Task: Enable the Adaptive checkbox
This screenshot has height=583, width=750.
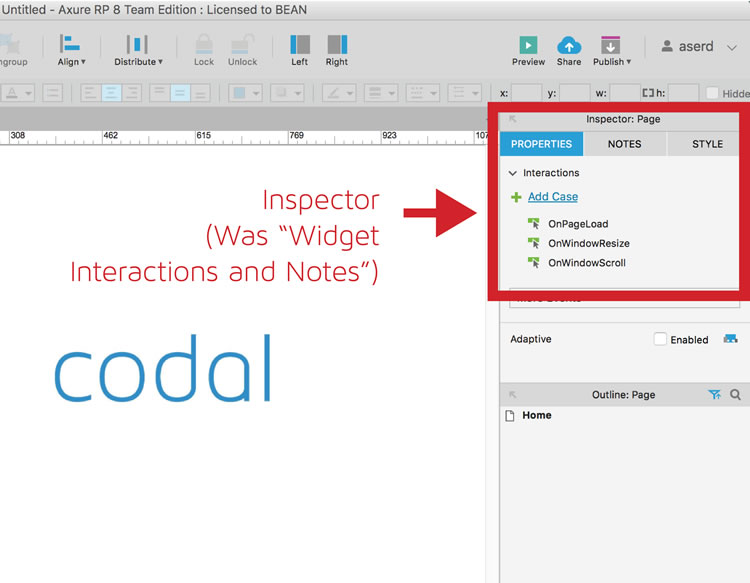Action: click(660, 339)
